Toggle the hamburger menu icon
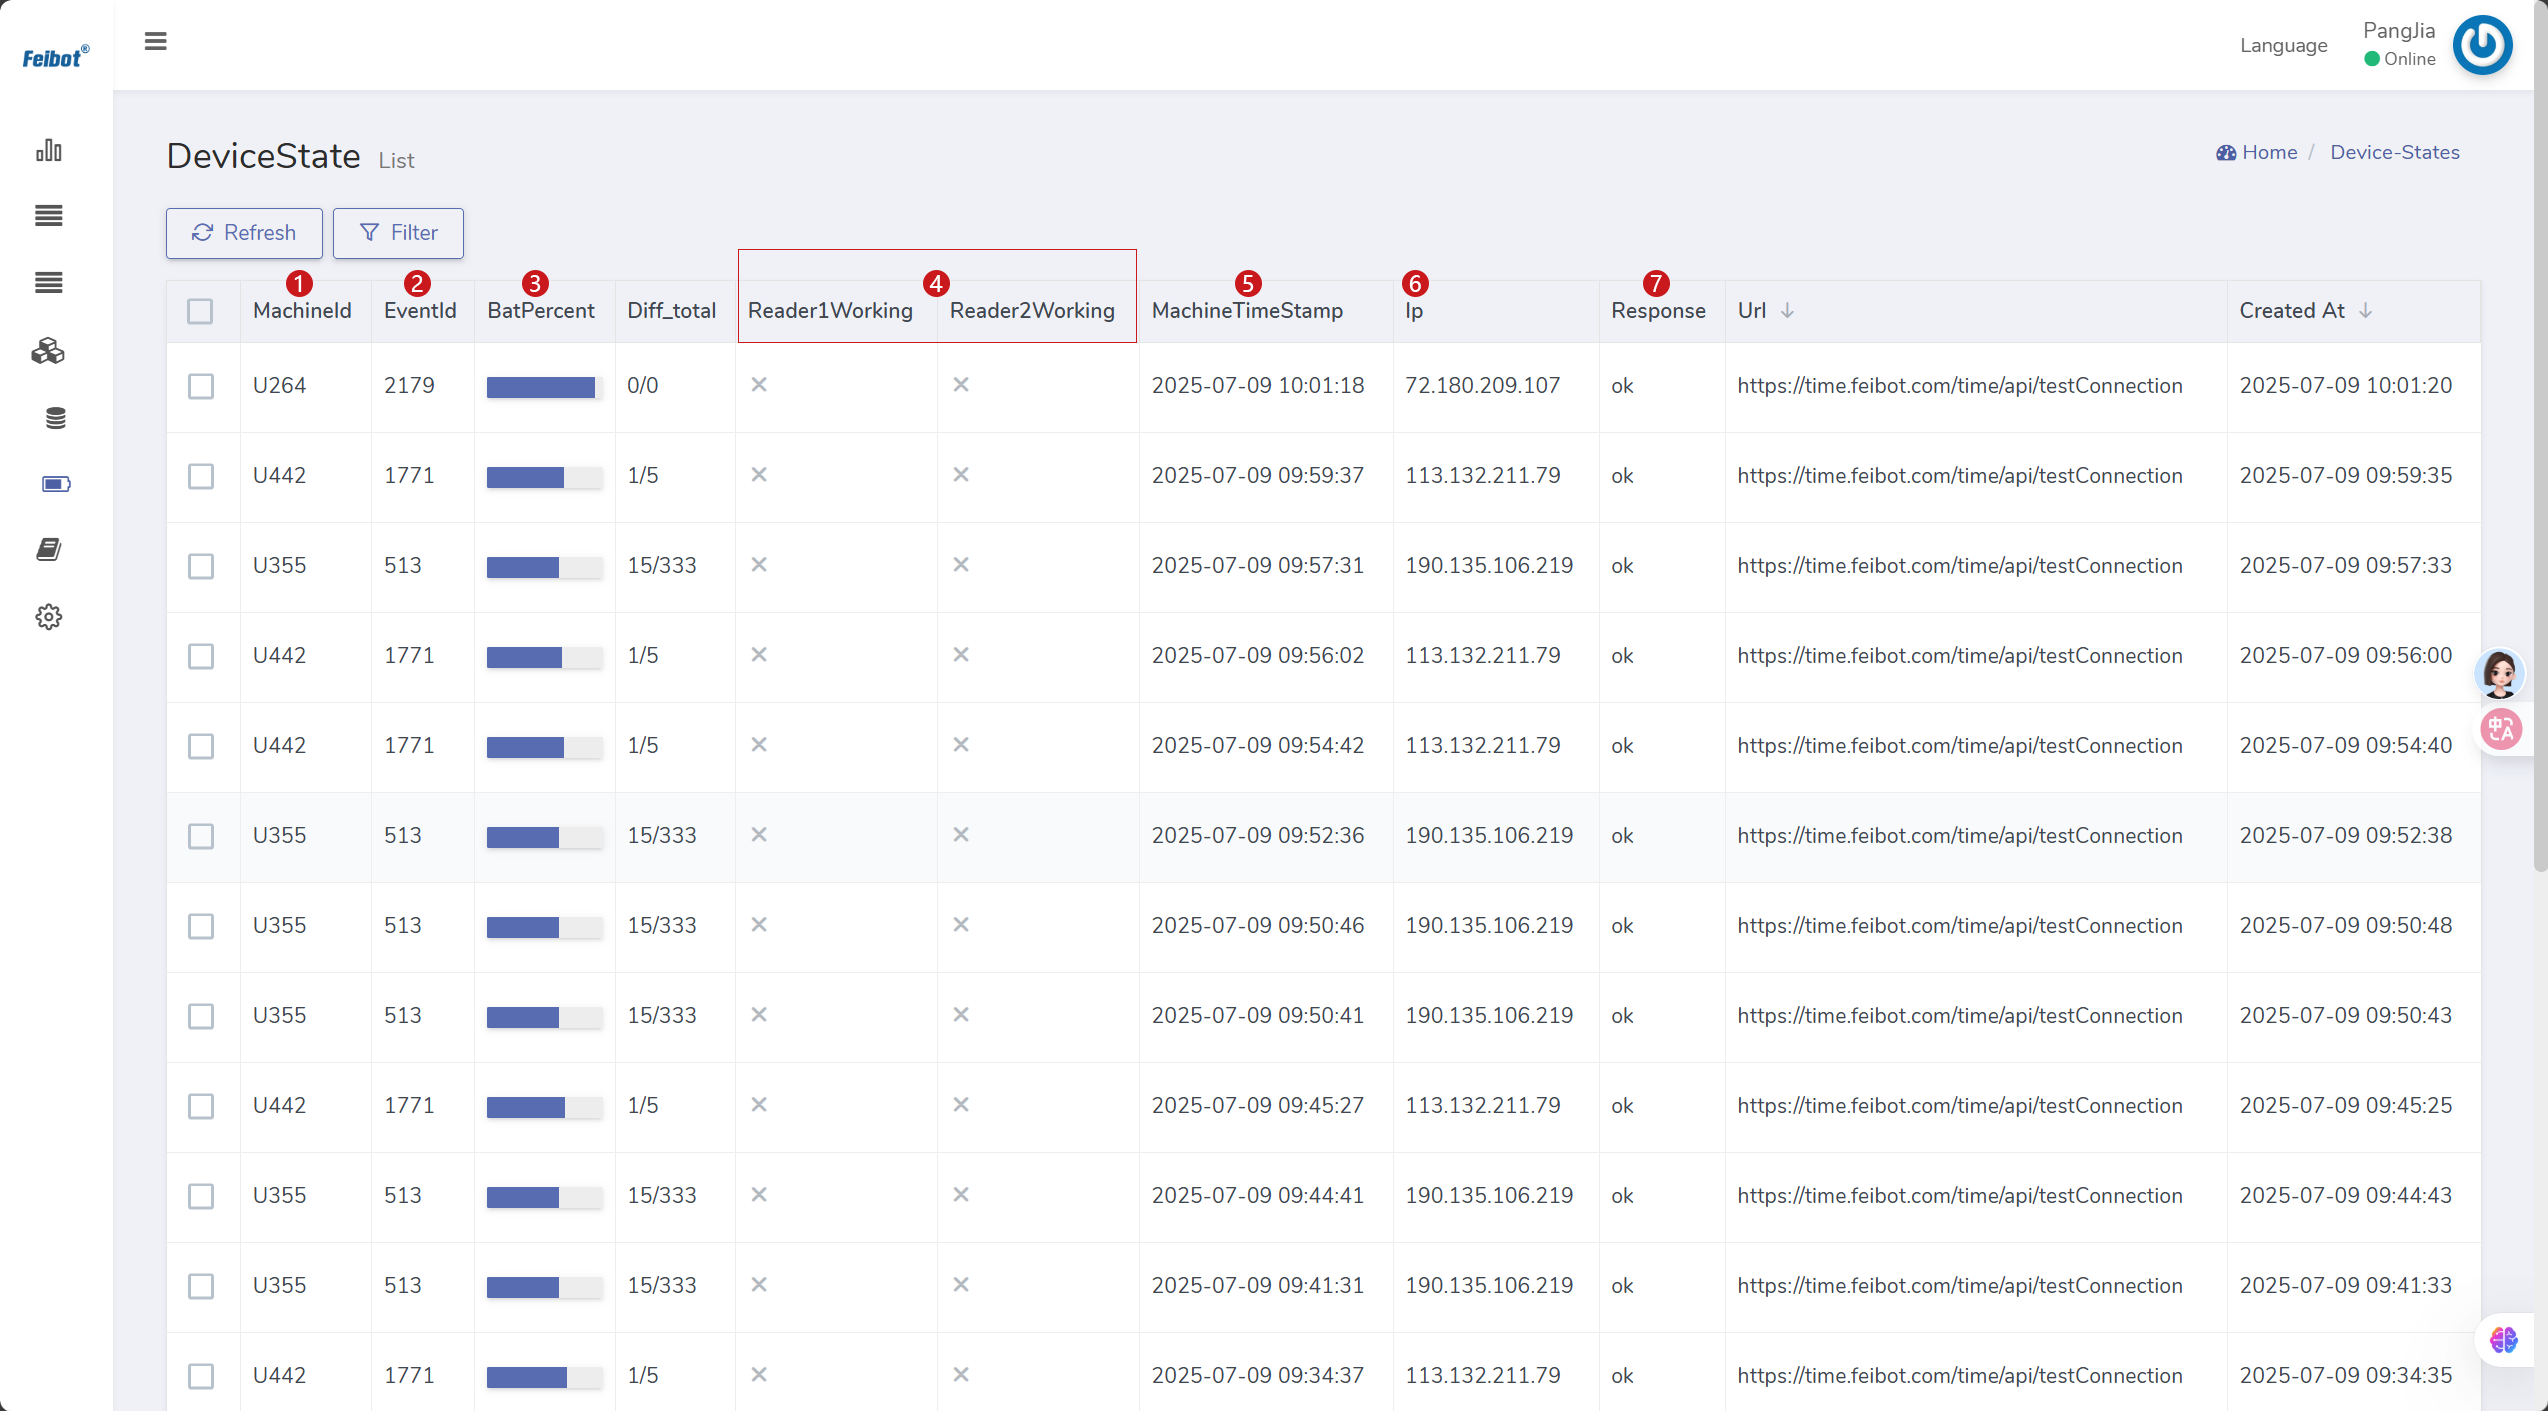The height and width of the screenshot is (1411, 2548). click(x=155, y=41)
